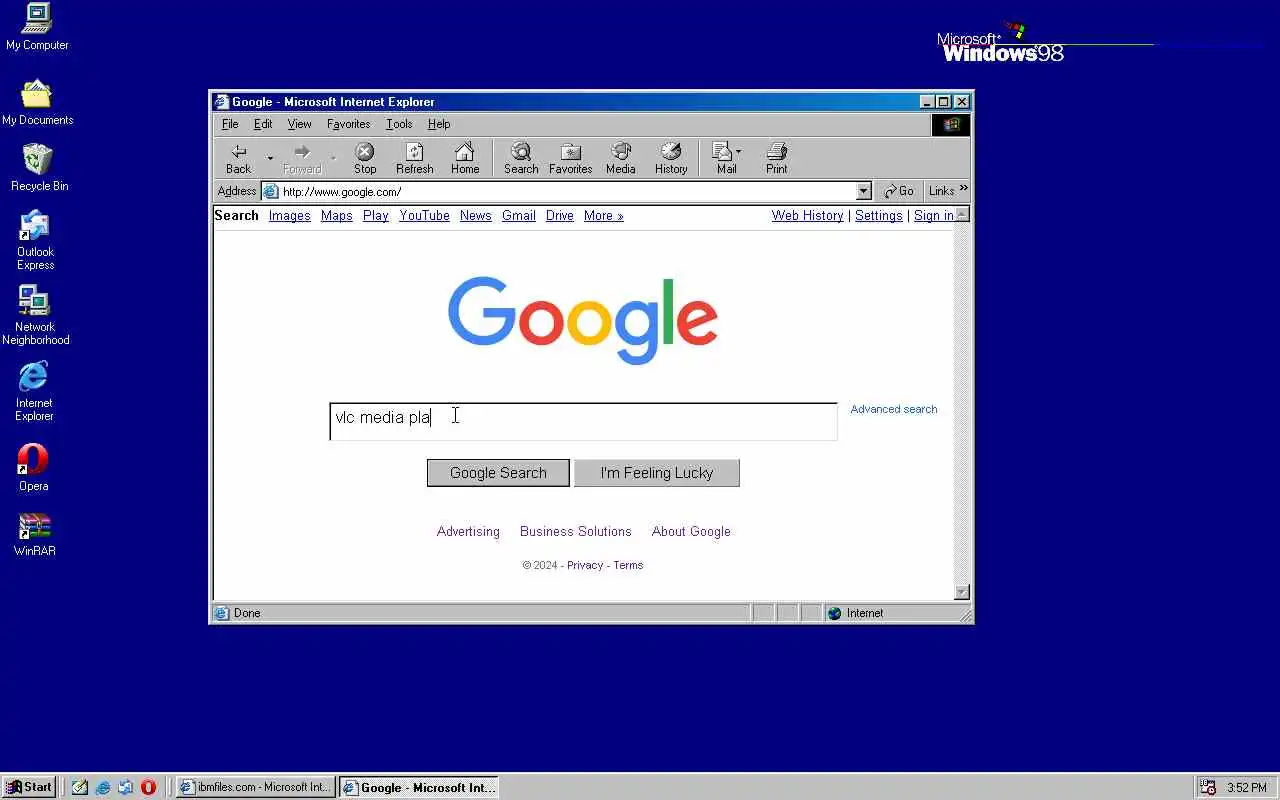Open the Mail toolbar button

(x=724, y=158)
